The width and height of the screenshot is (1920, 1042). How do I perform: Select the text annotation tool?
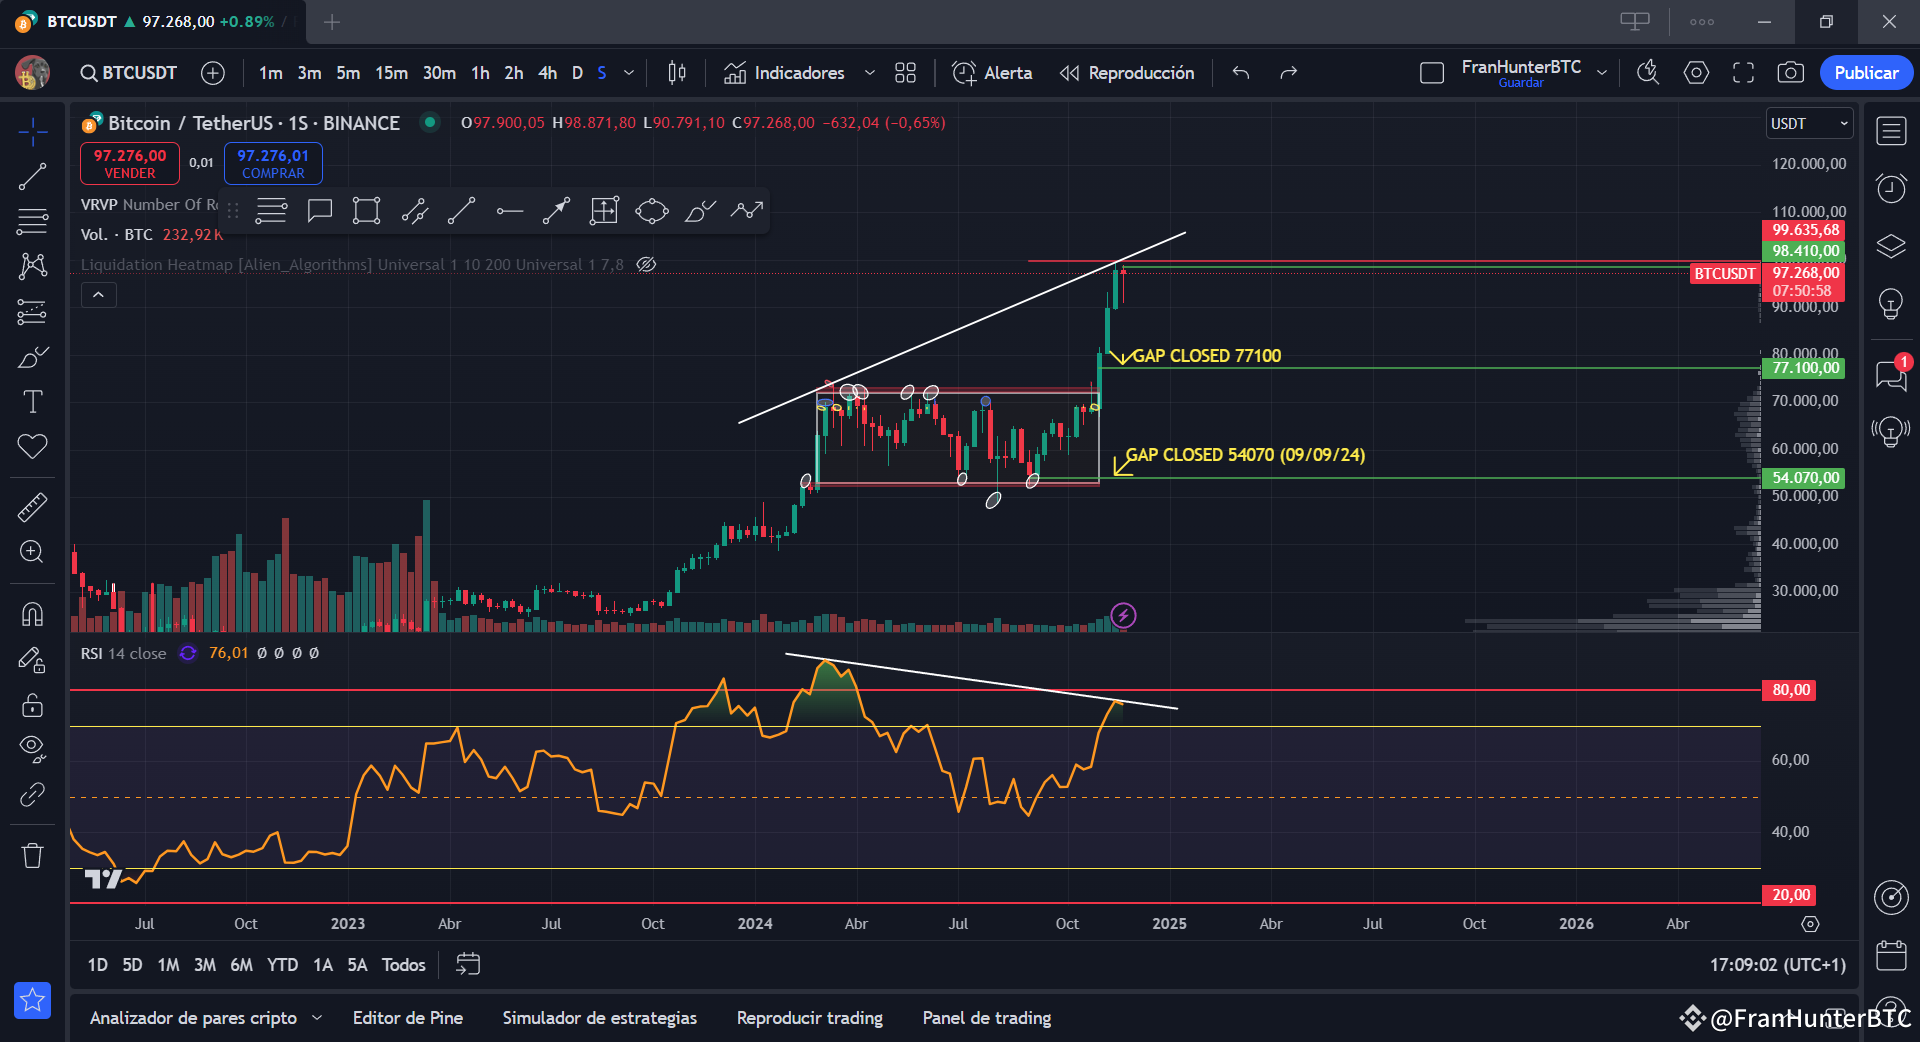[x=32, y=402]
